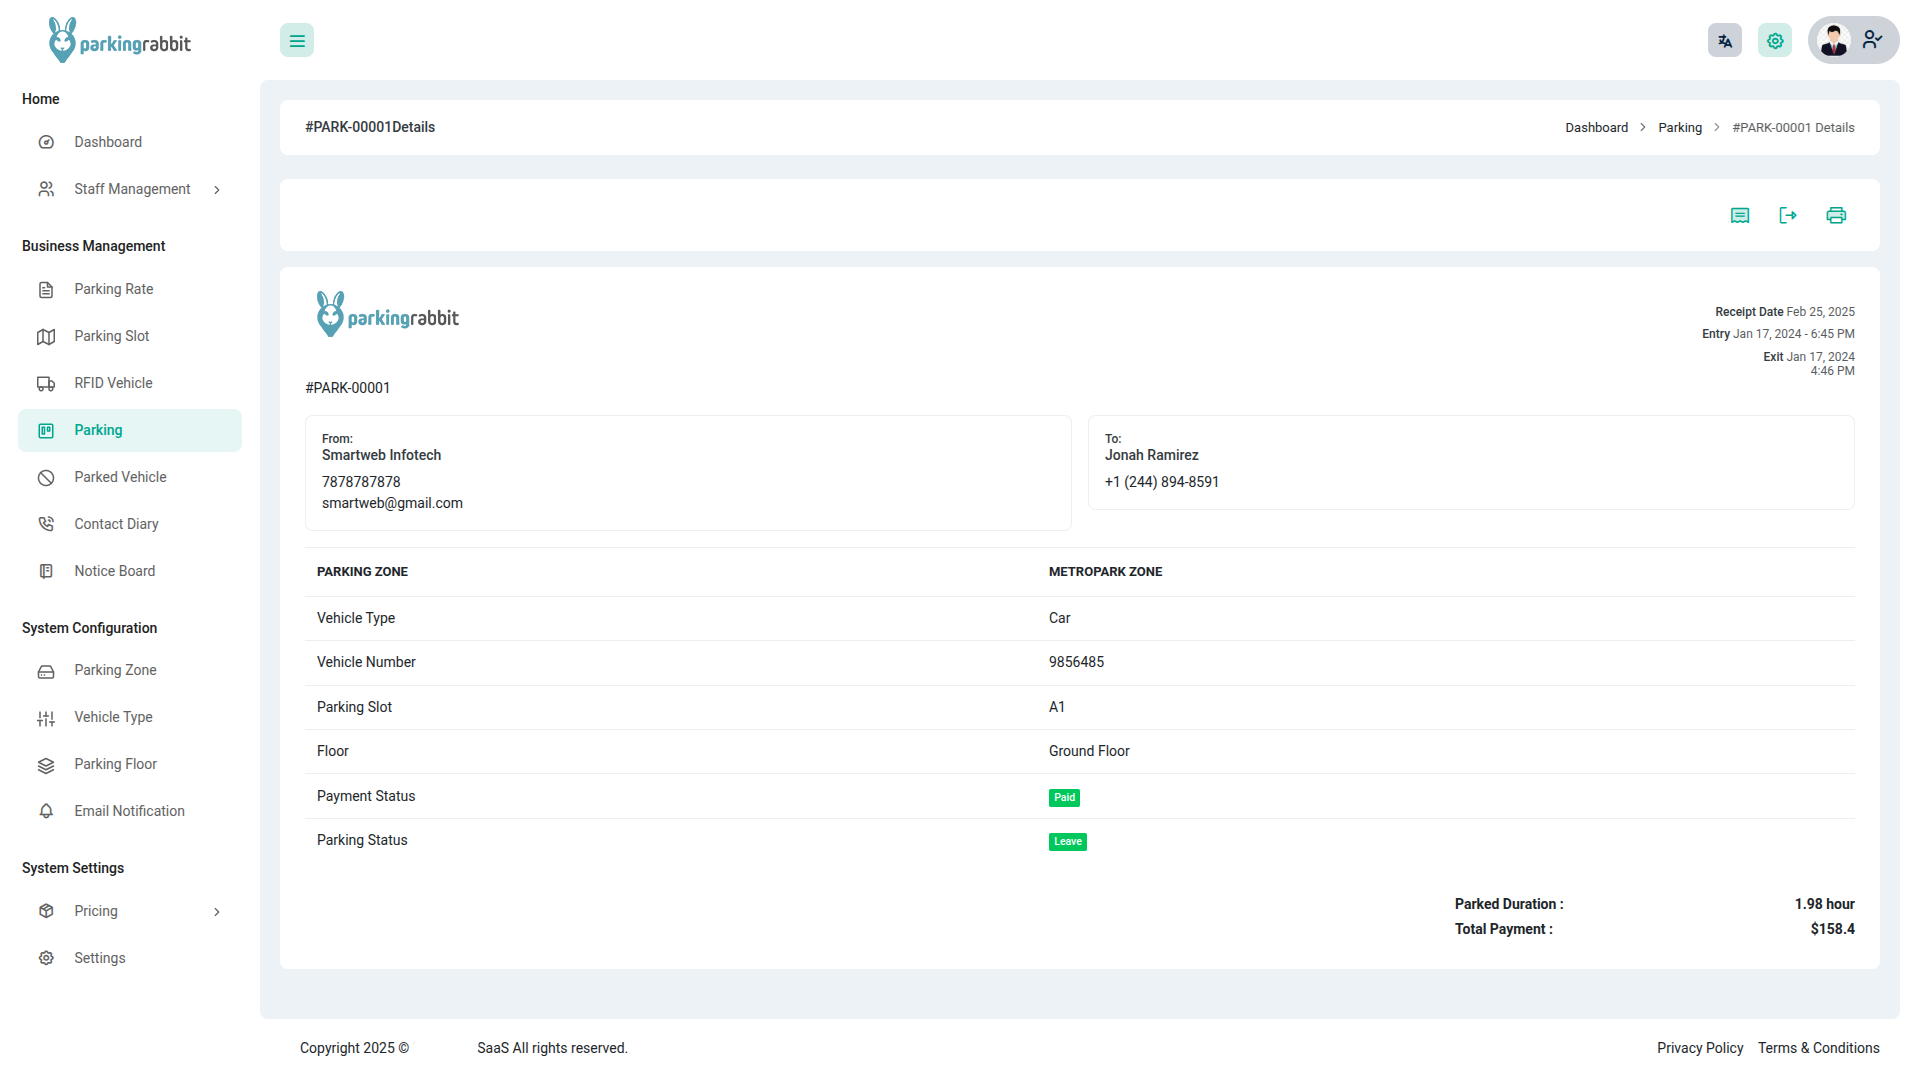
Task: Open the language translation icon
Action: coord(1725,41)
